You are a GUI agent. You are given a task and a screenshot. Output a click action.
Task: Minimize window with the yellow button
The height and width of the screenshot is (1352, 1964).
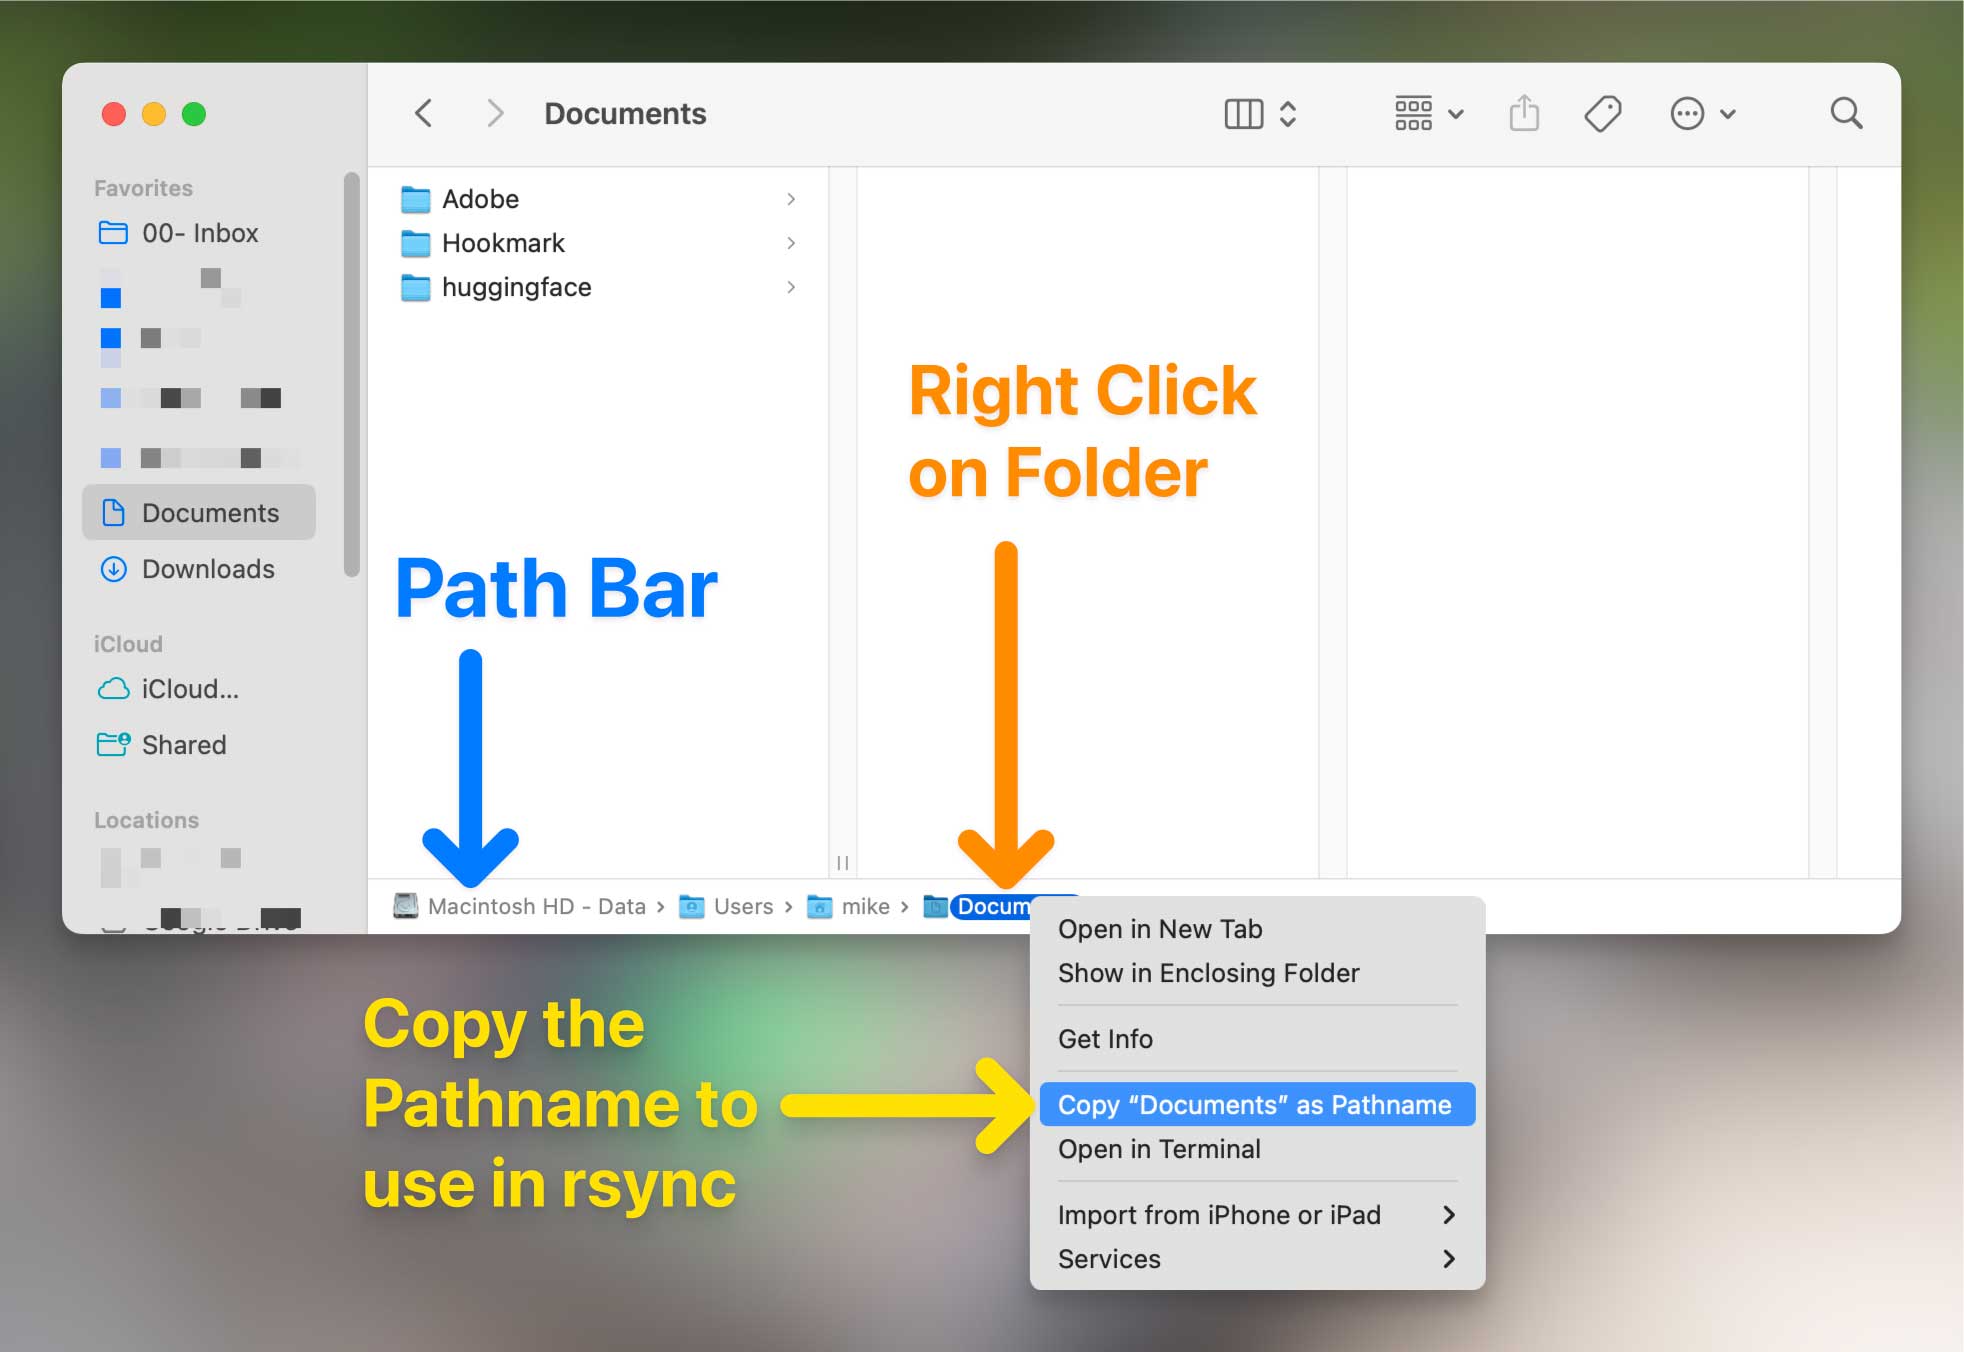click(154, 114)
